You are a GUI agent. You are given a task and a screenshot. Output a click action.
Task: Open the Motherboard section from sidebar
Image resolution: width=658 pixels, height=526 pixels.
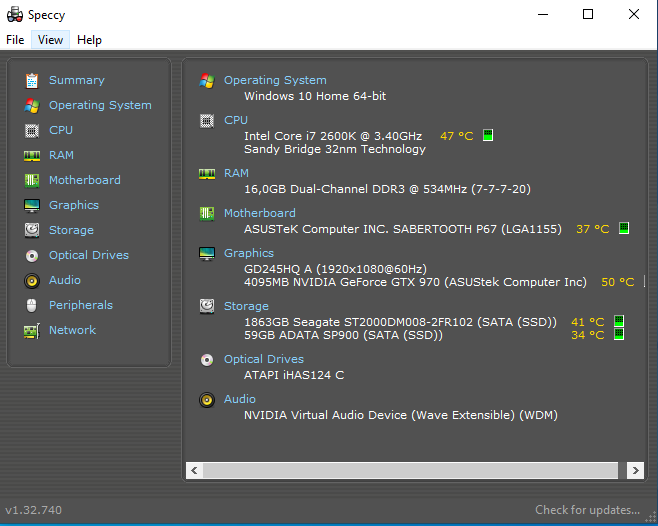point(85,180)
